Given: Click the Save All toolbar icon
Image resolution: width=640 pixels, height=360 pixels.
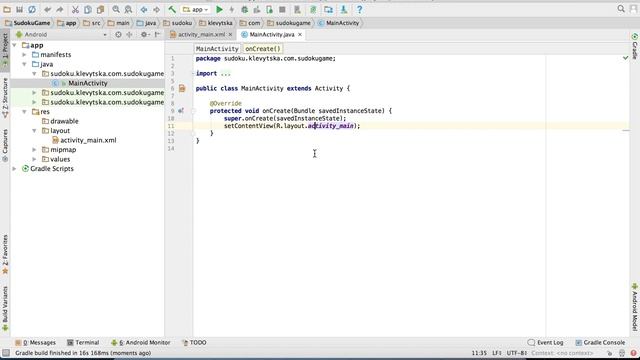Looking at the screenshot, I should 19,9.
